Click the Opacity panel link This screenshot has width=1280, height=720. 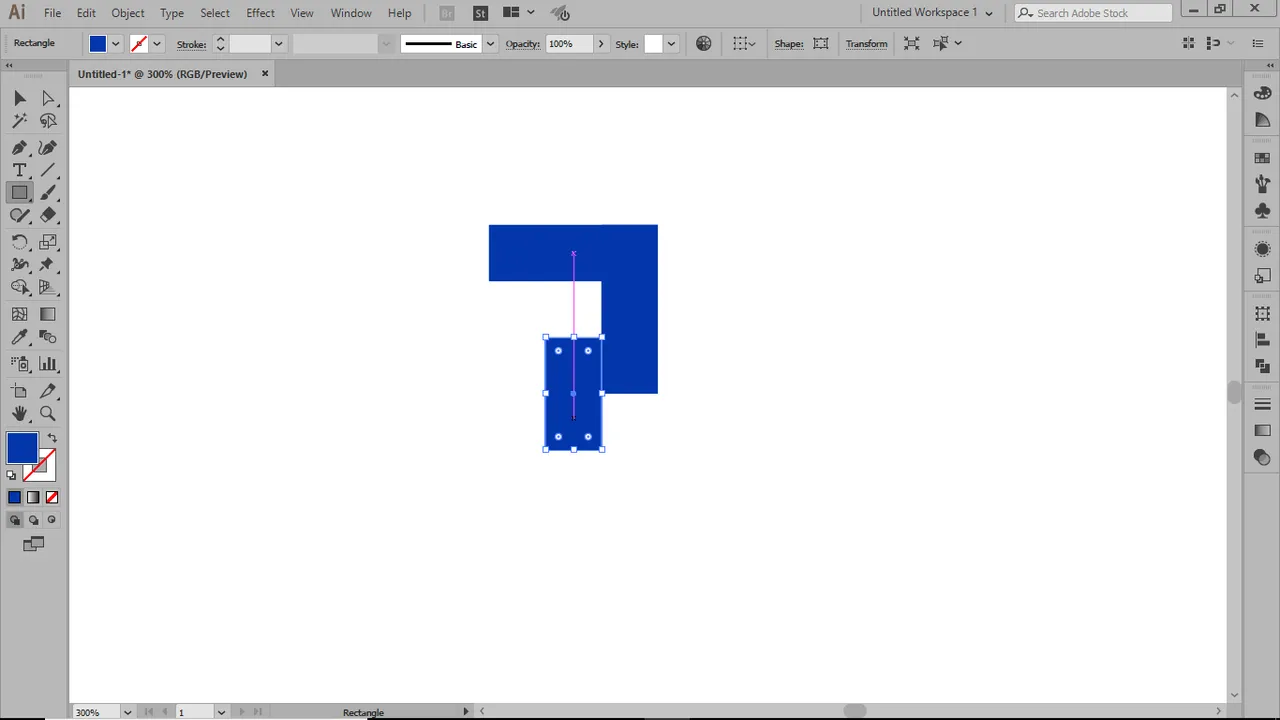click(523, 44)
